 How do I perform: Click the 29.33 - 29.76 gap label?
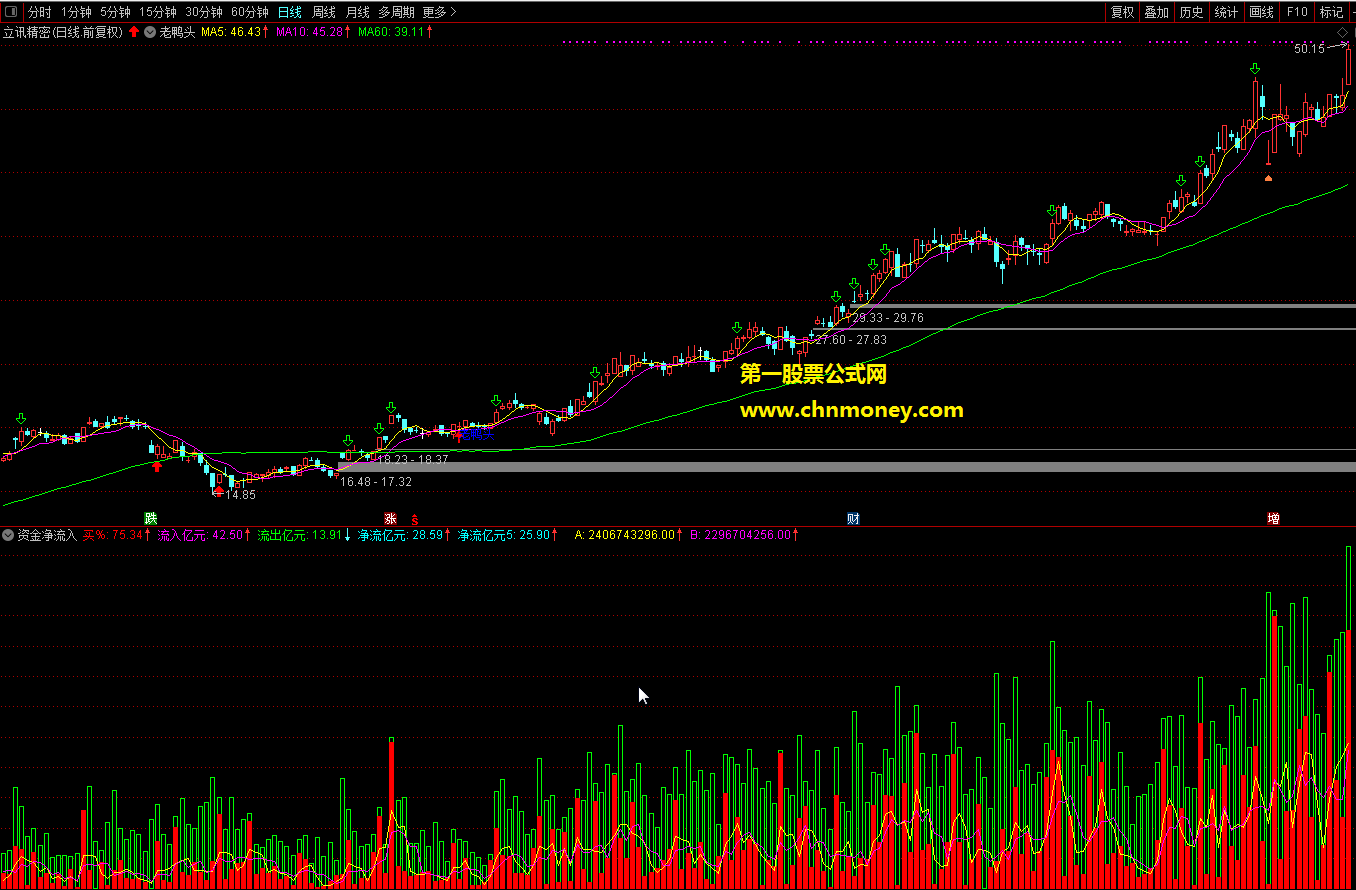(x=888, y=318)
